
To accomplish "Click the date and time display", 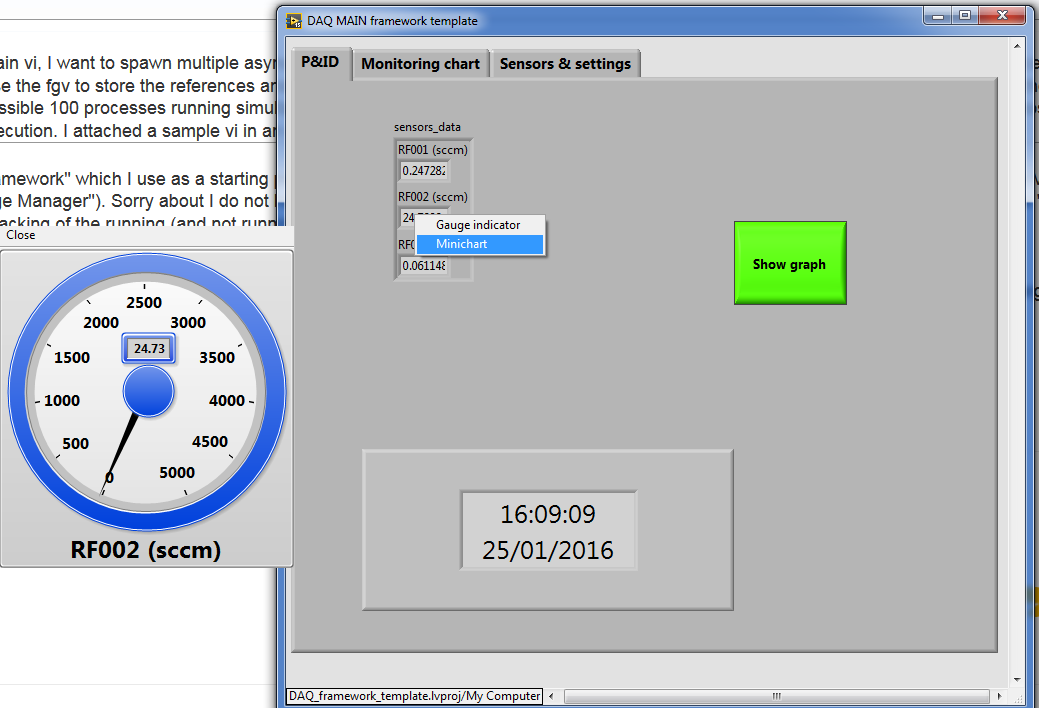I will pyautogui.click(x=549, y=531).
